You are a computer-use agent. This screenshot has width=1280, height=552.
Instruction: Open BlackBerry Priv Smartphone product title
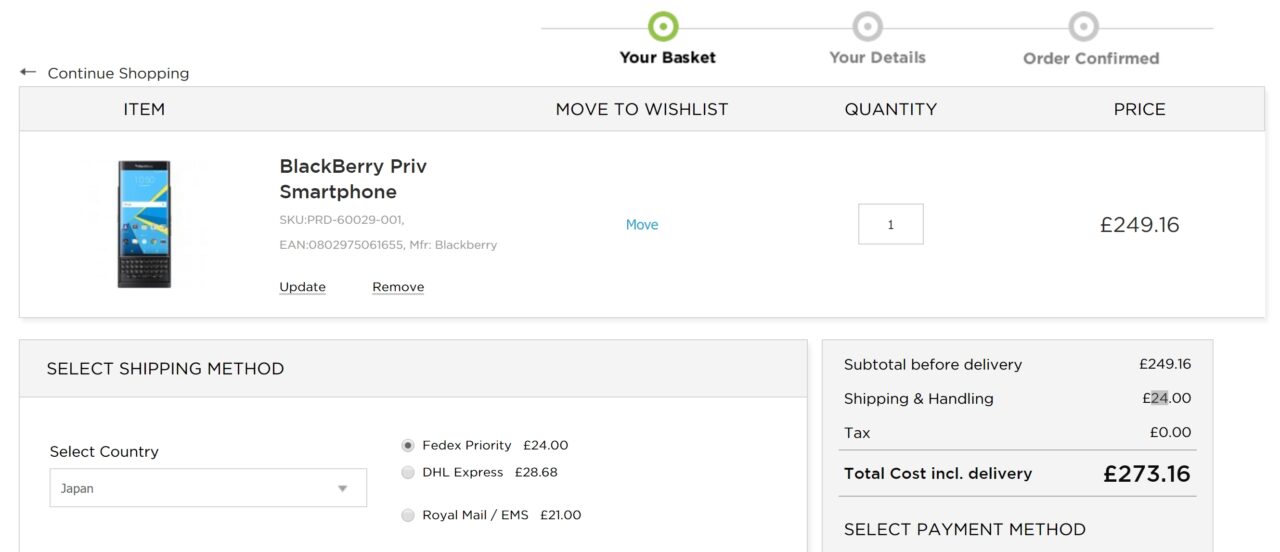pyautogui.click(x=353, y=179)
